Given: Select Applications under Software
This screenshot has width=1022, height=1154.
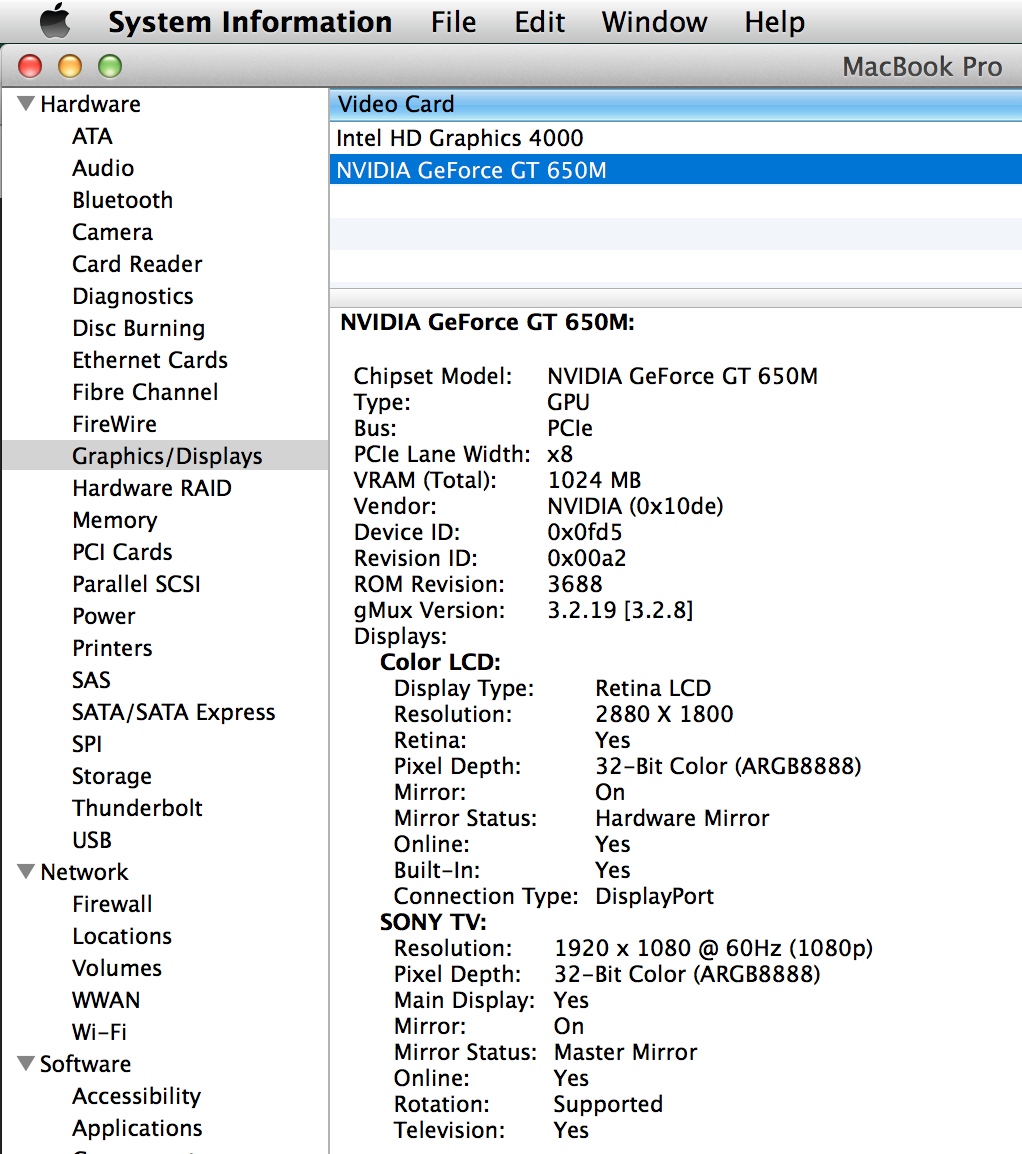Looking at the screenshot, I should pyautogui.click(x=137, y=1128).
